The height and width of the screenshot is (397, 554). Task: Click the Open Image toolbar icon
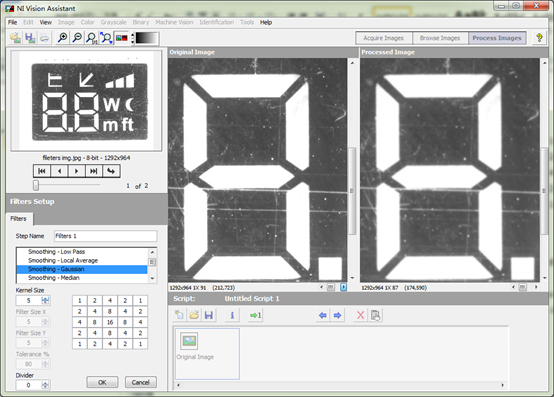tap(16, 38)
